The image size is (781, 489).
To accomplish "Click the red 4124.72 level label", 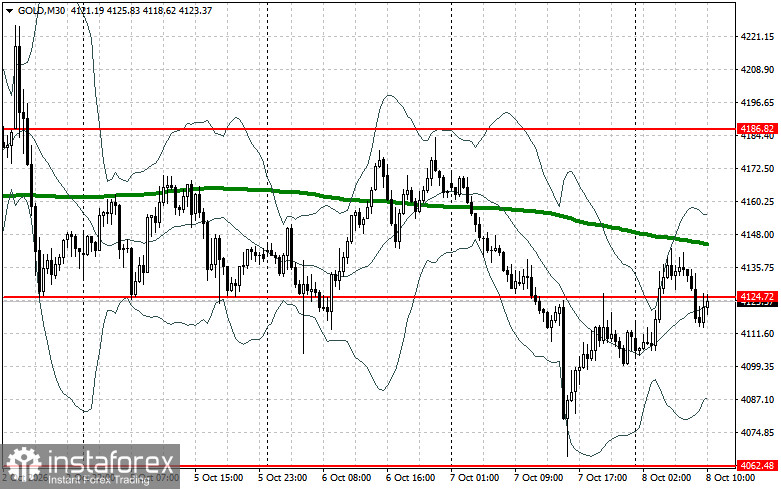I will pyautogui.click(x=757, y=296).
